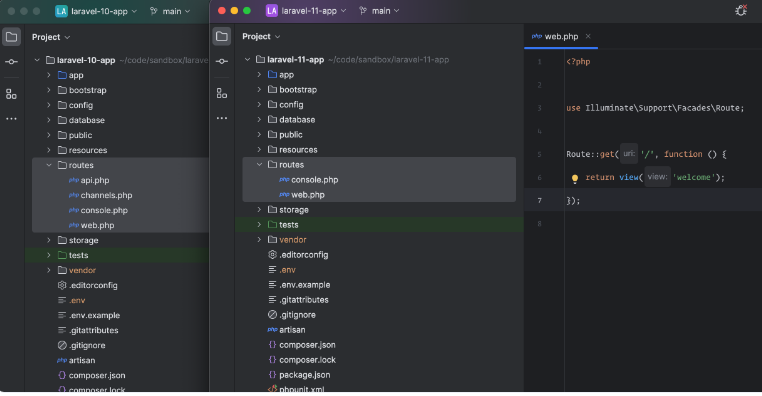Open More tool windows in laravel-11-app
This screenshot has height=396, width=762.
pos(222,118)
